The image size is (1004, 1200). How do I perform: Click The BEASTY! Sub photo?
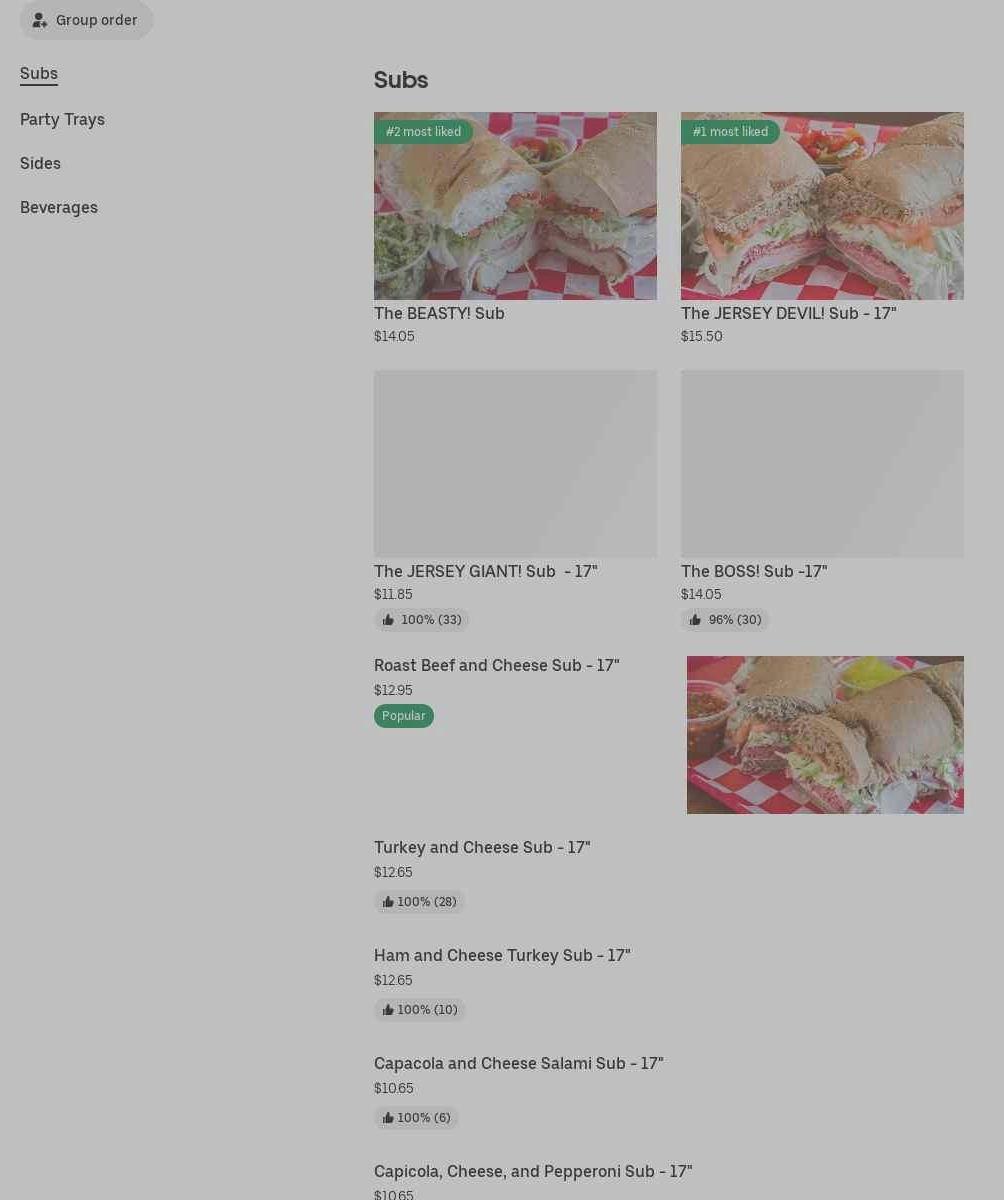pos(515,206)
